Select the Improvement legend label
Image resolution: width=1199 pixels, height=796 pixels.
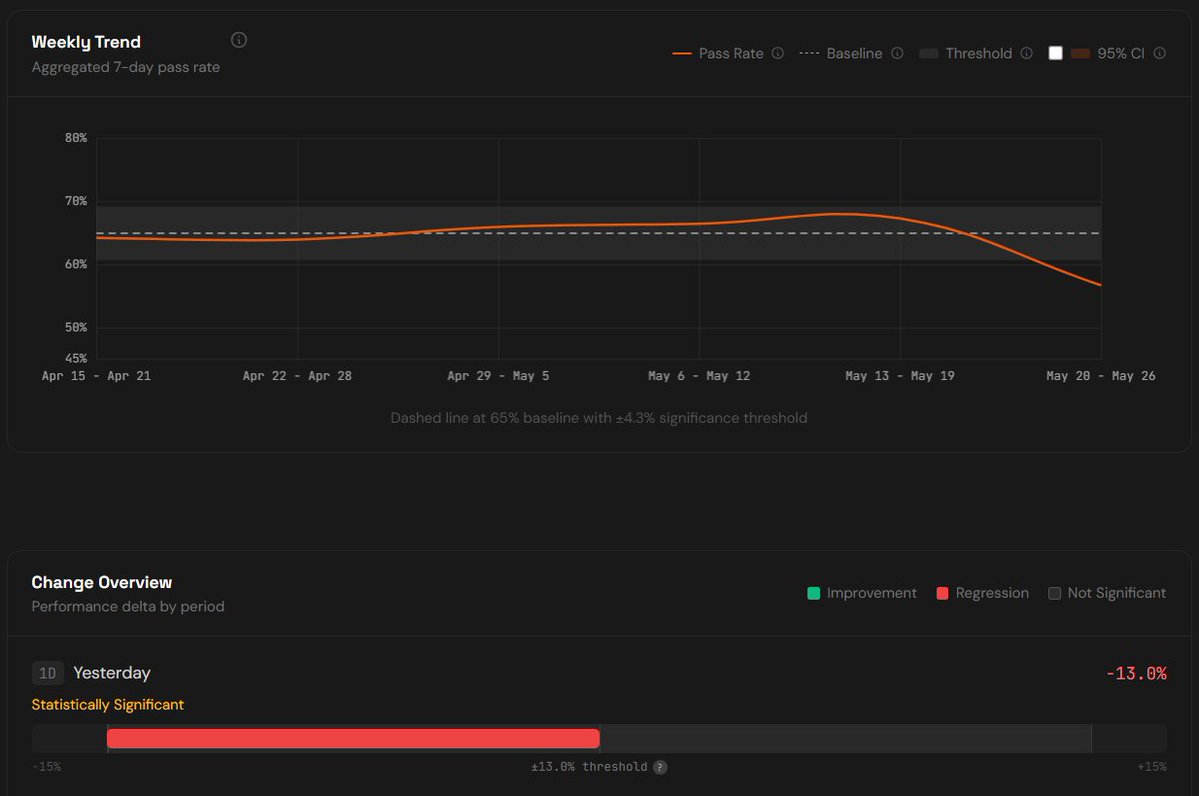pyautogui.click(x=872, y=593)
